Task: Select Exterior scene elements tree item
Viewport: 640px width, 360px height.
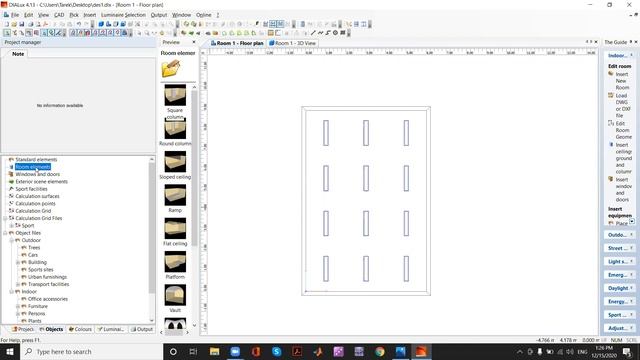Action: [41, 181]
